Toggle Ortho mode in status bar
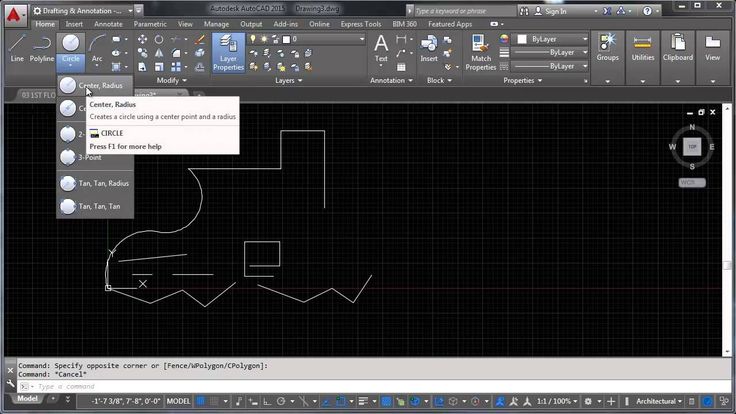Screen dimensions: 736x414 click(267, 401)
